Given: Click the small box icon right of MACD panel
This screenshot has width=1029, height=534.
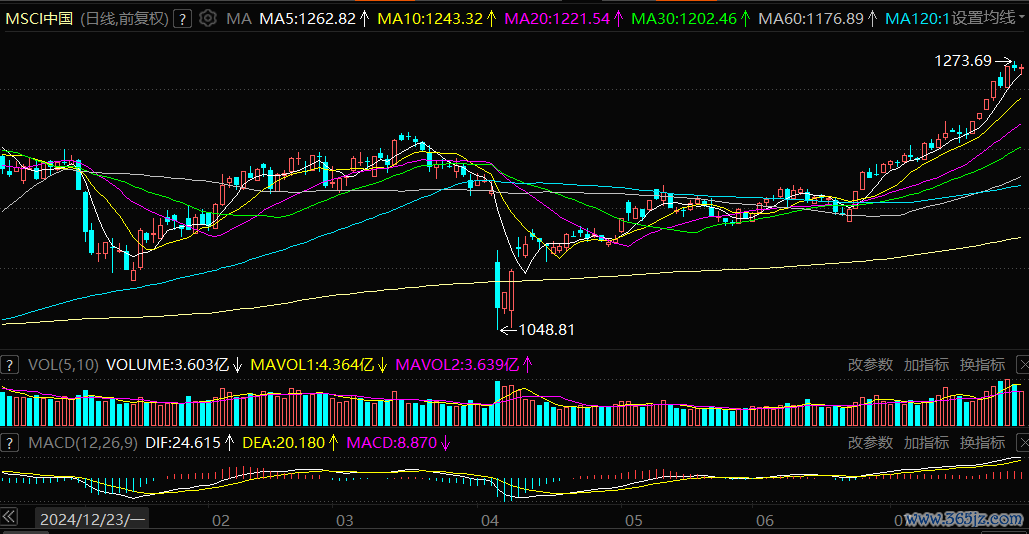Looking at the screenshot, I should point(1022,442).
